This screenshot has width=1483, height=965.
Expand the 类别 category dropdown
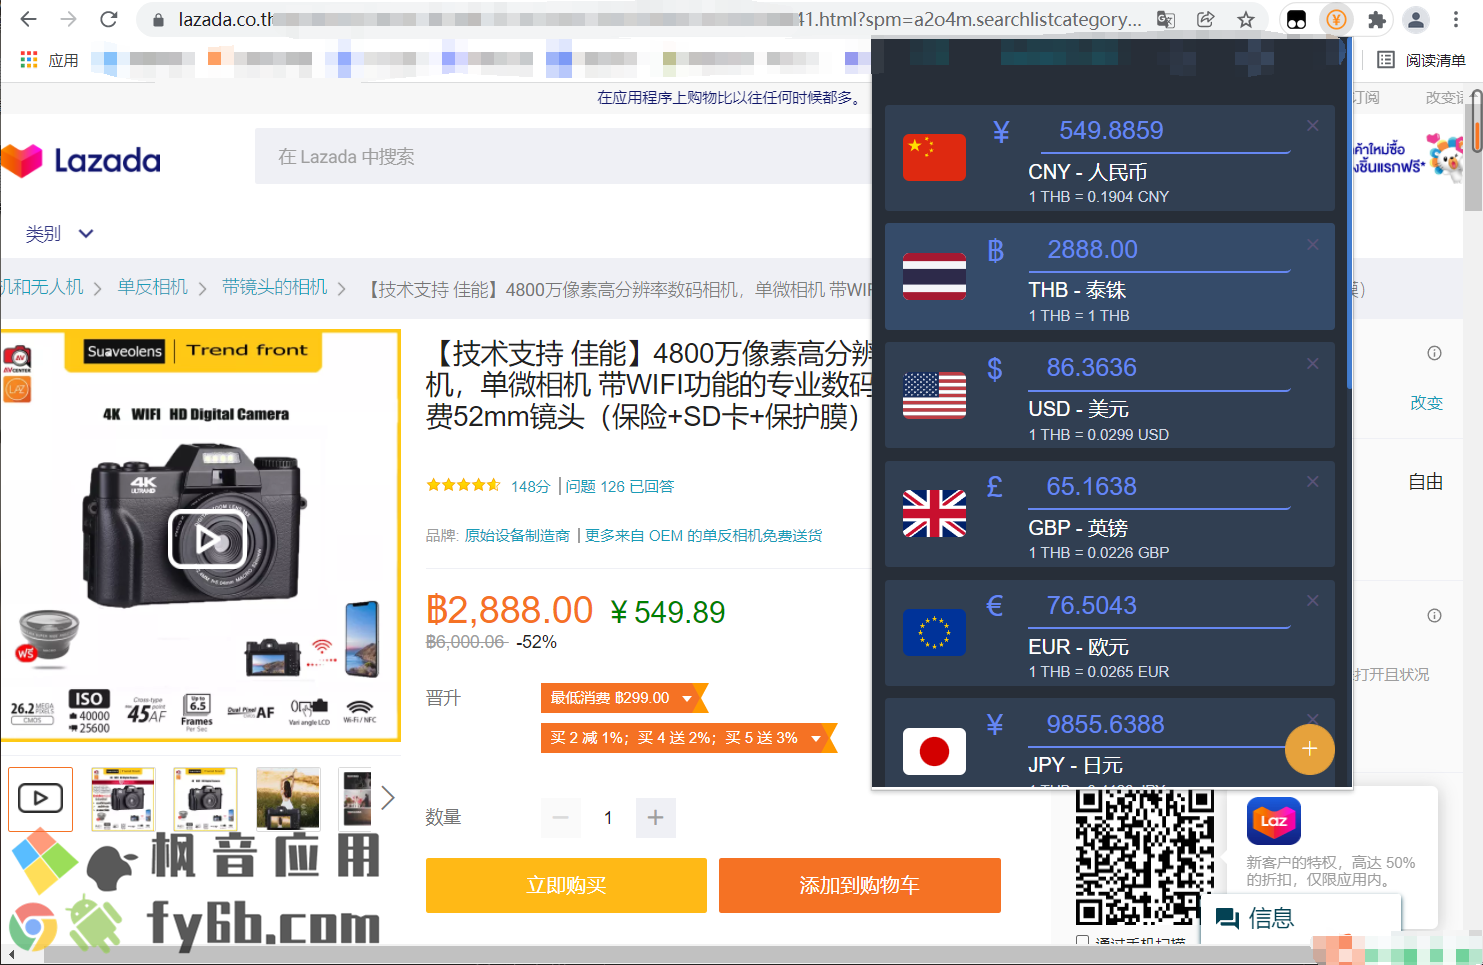pos(60,233)
